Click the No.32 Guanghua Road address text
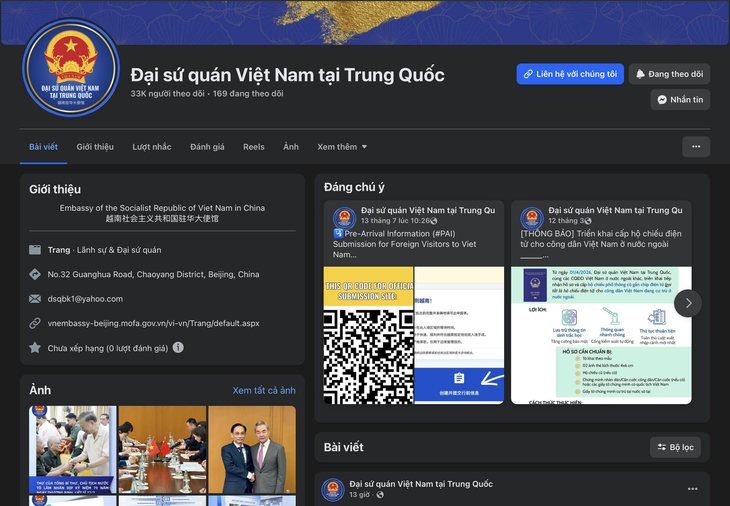The width and height of the screenshot is (730, 506). [x=153, y=274]
